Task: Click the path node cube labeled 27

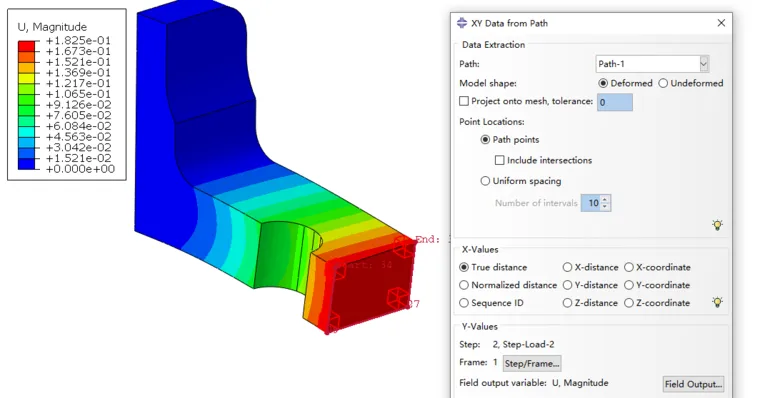Action: click(x=398, y=298)
